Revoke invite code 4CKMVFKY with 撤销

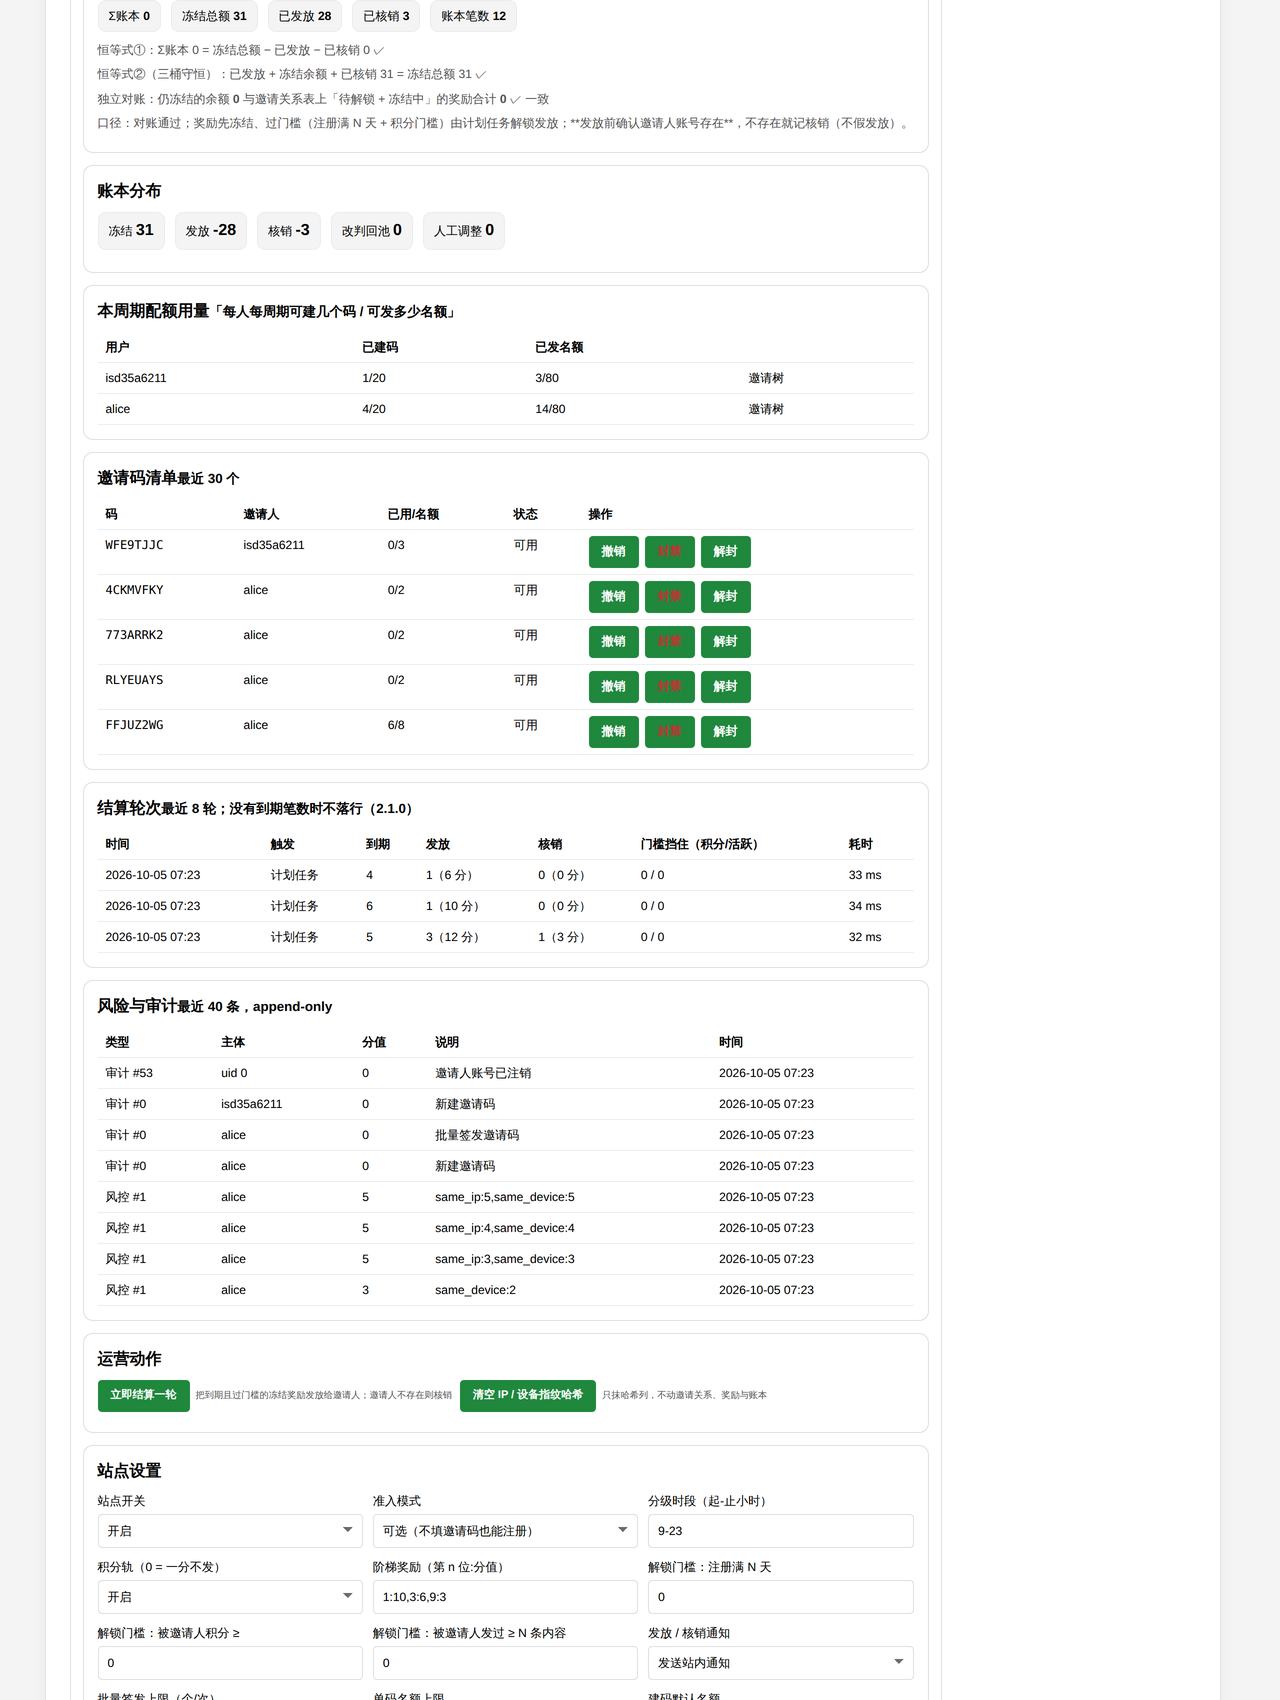[613, 596]
